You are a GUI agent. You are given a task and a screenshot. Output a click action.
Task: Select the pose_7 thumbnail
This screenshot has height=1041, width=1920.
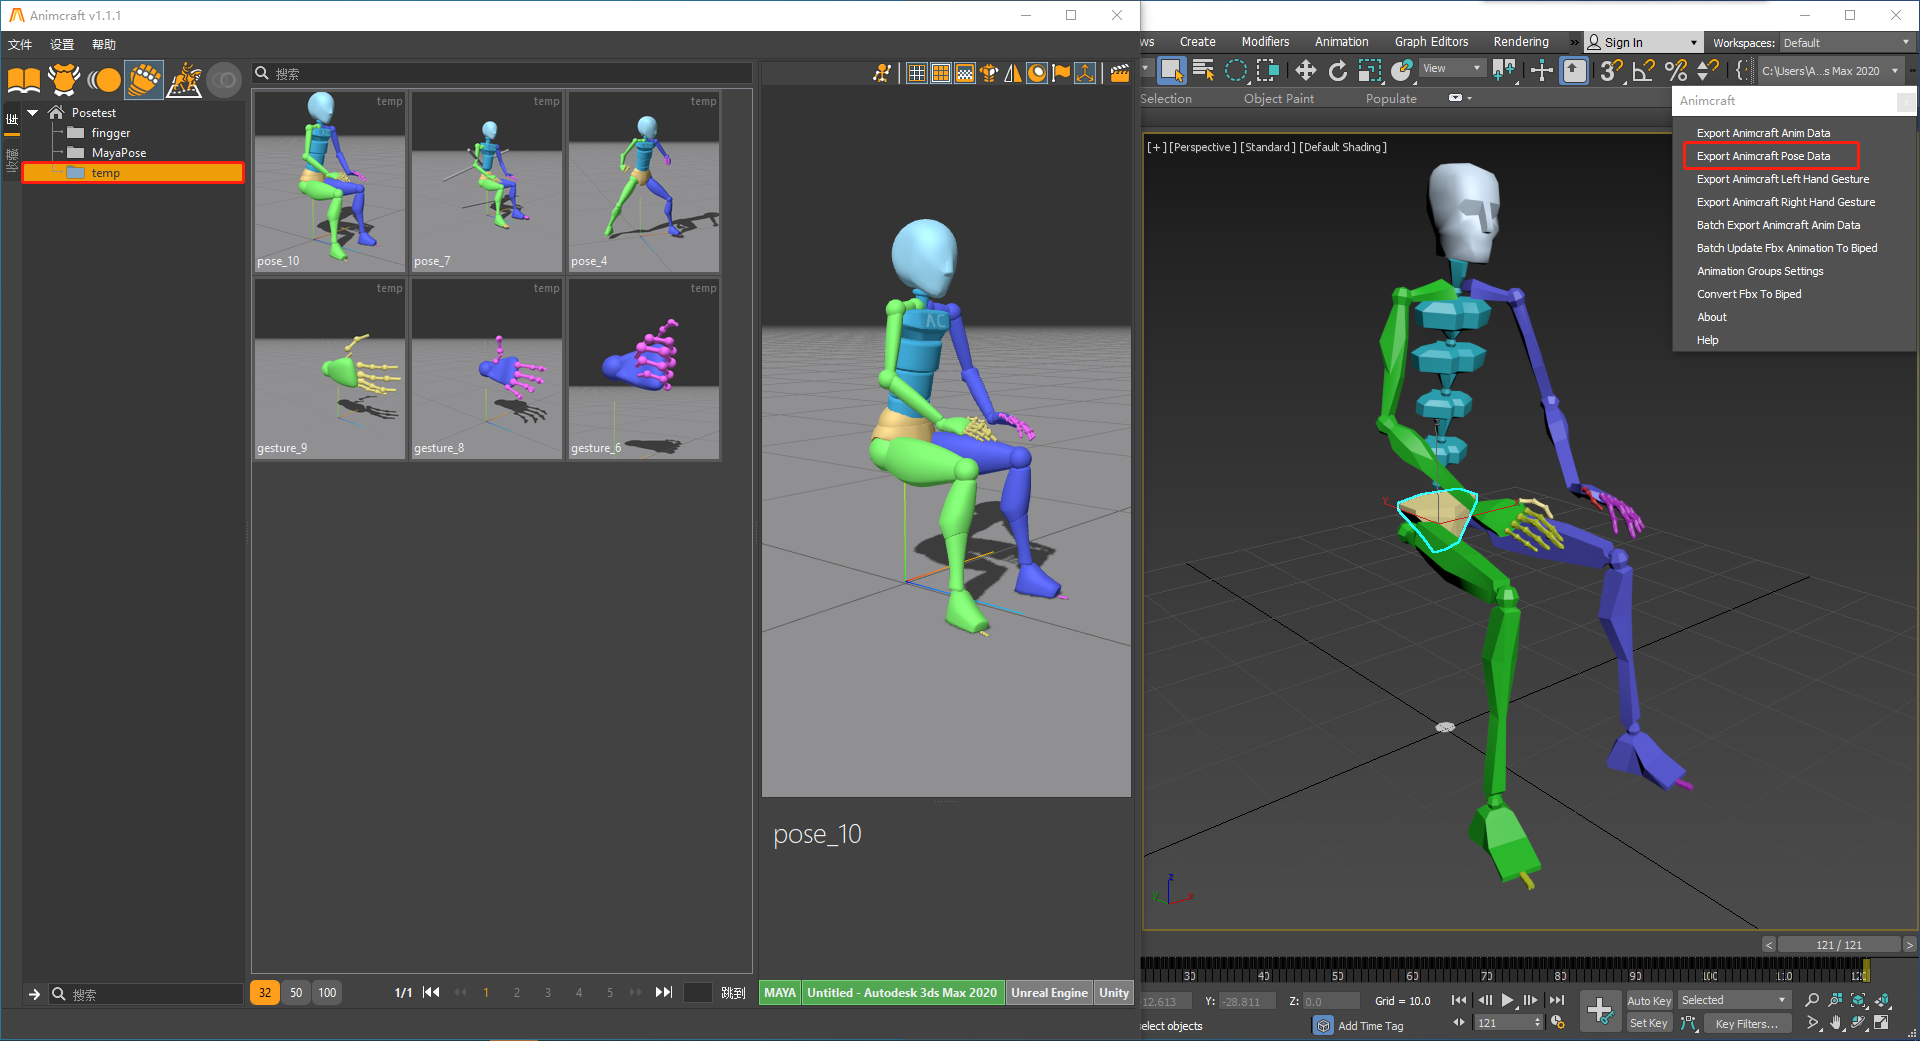[487, 181]
